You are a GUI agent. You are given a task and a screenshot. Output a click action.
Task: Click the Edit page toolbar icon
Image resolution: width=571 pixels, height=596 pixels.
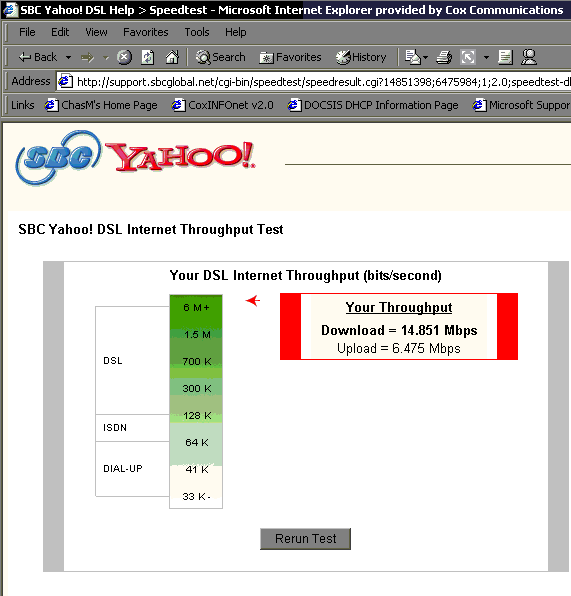(468, 57)
